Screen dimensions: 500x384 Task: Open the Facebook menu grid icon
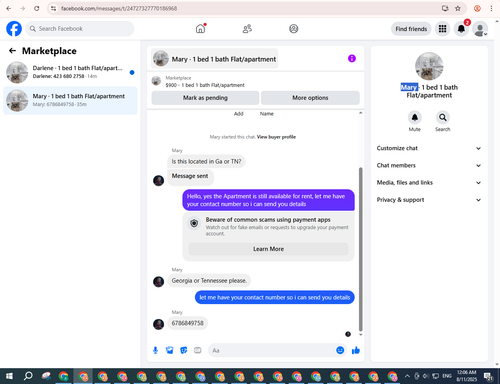(x=442, y=29)
